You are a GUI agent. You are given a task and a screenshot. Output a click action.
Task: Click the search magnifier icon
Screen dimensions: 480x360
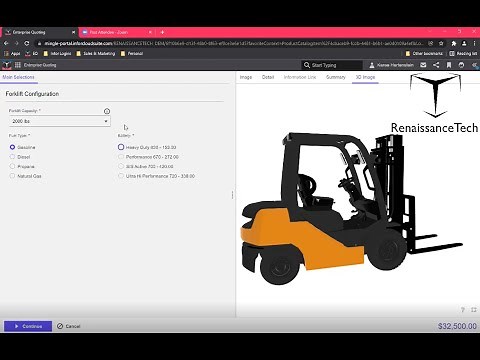coord(307,65)
